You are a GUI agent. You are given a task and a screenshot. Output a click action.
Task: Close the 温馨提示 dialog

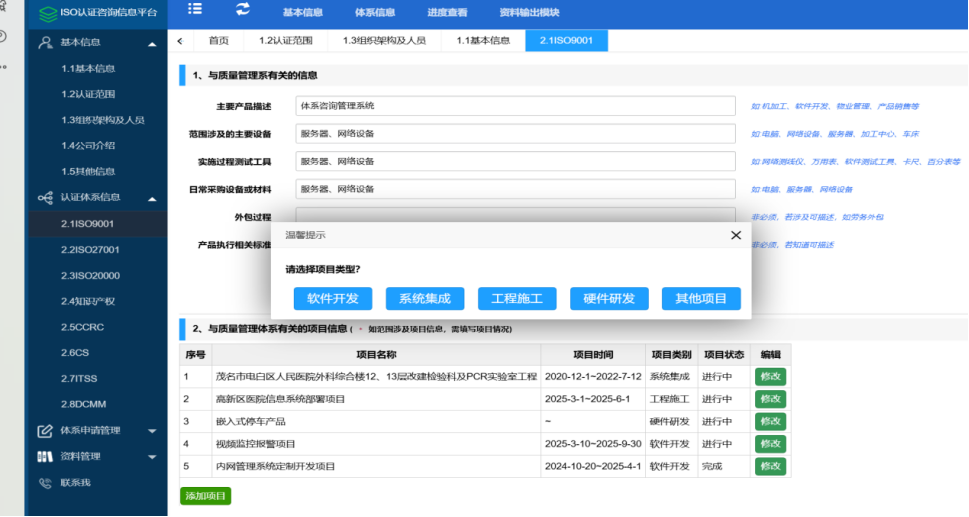tap(735, 235)
